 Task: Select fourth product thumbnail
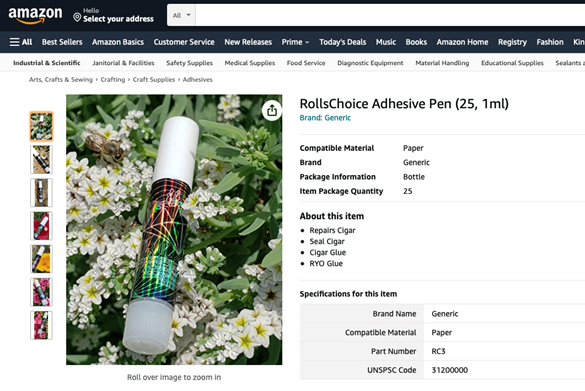coord(41,226)
